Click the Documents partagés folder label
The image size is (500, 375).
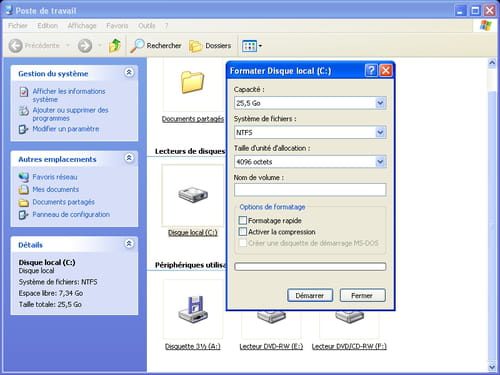pos(193,119)
